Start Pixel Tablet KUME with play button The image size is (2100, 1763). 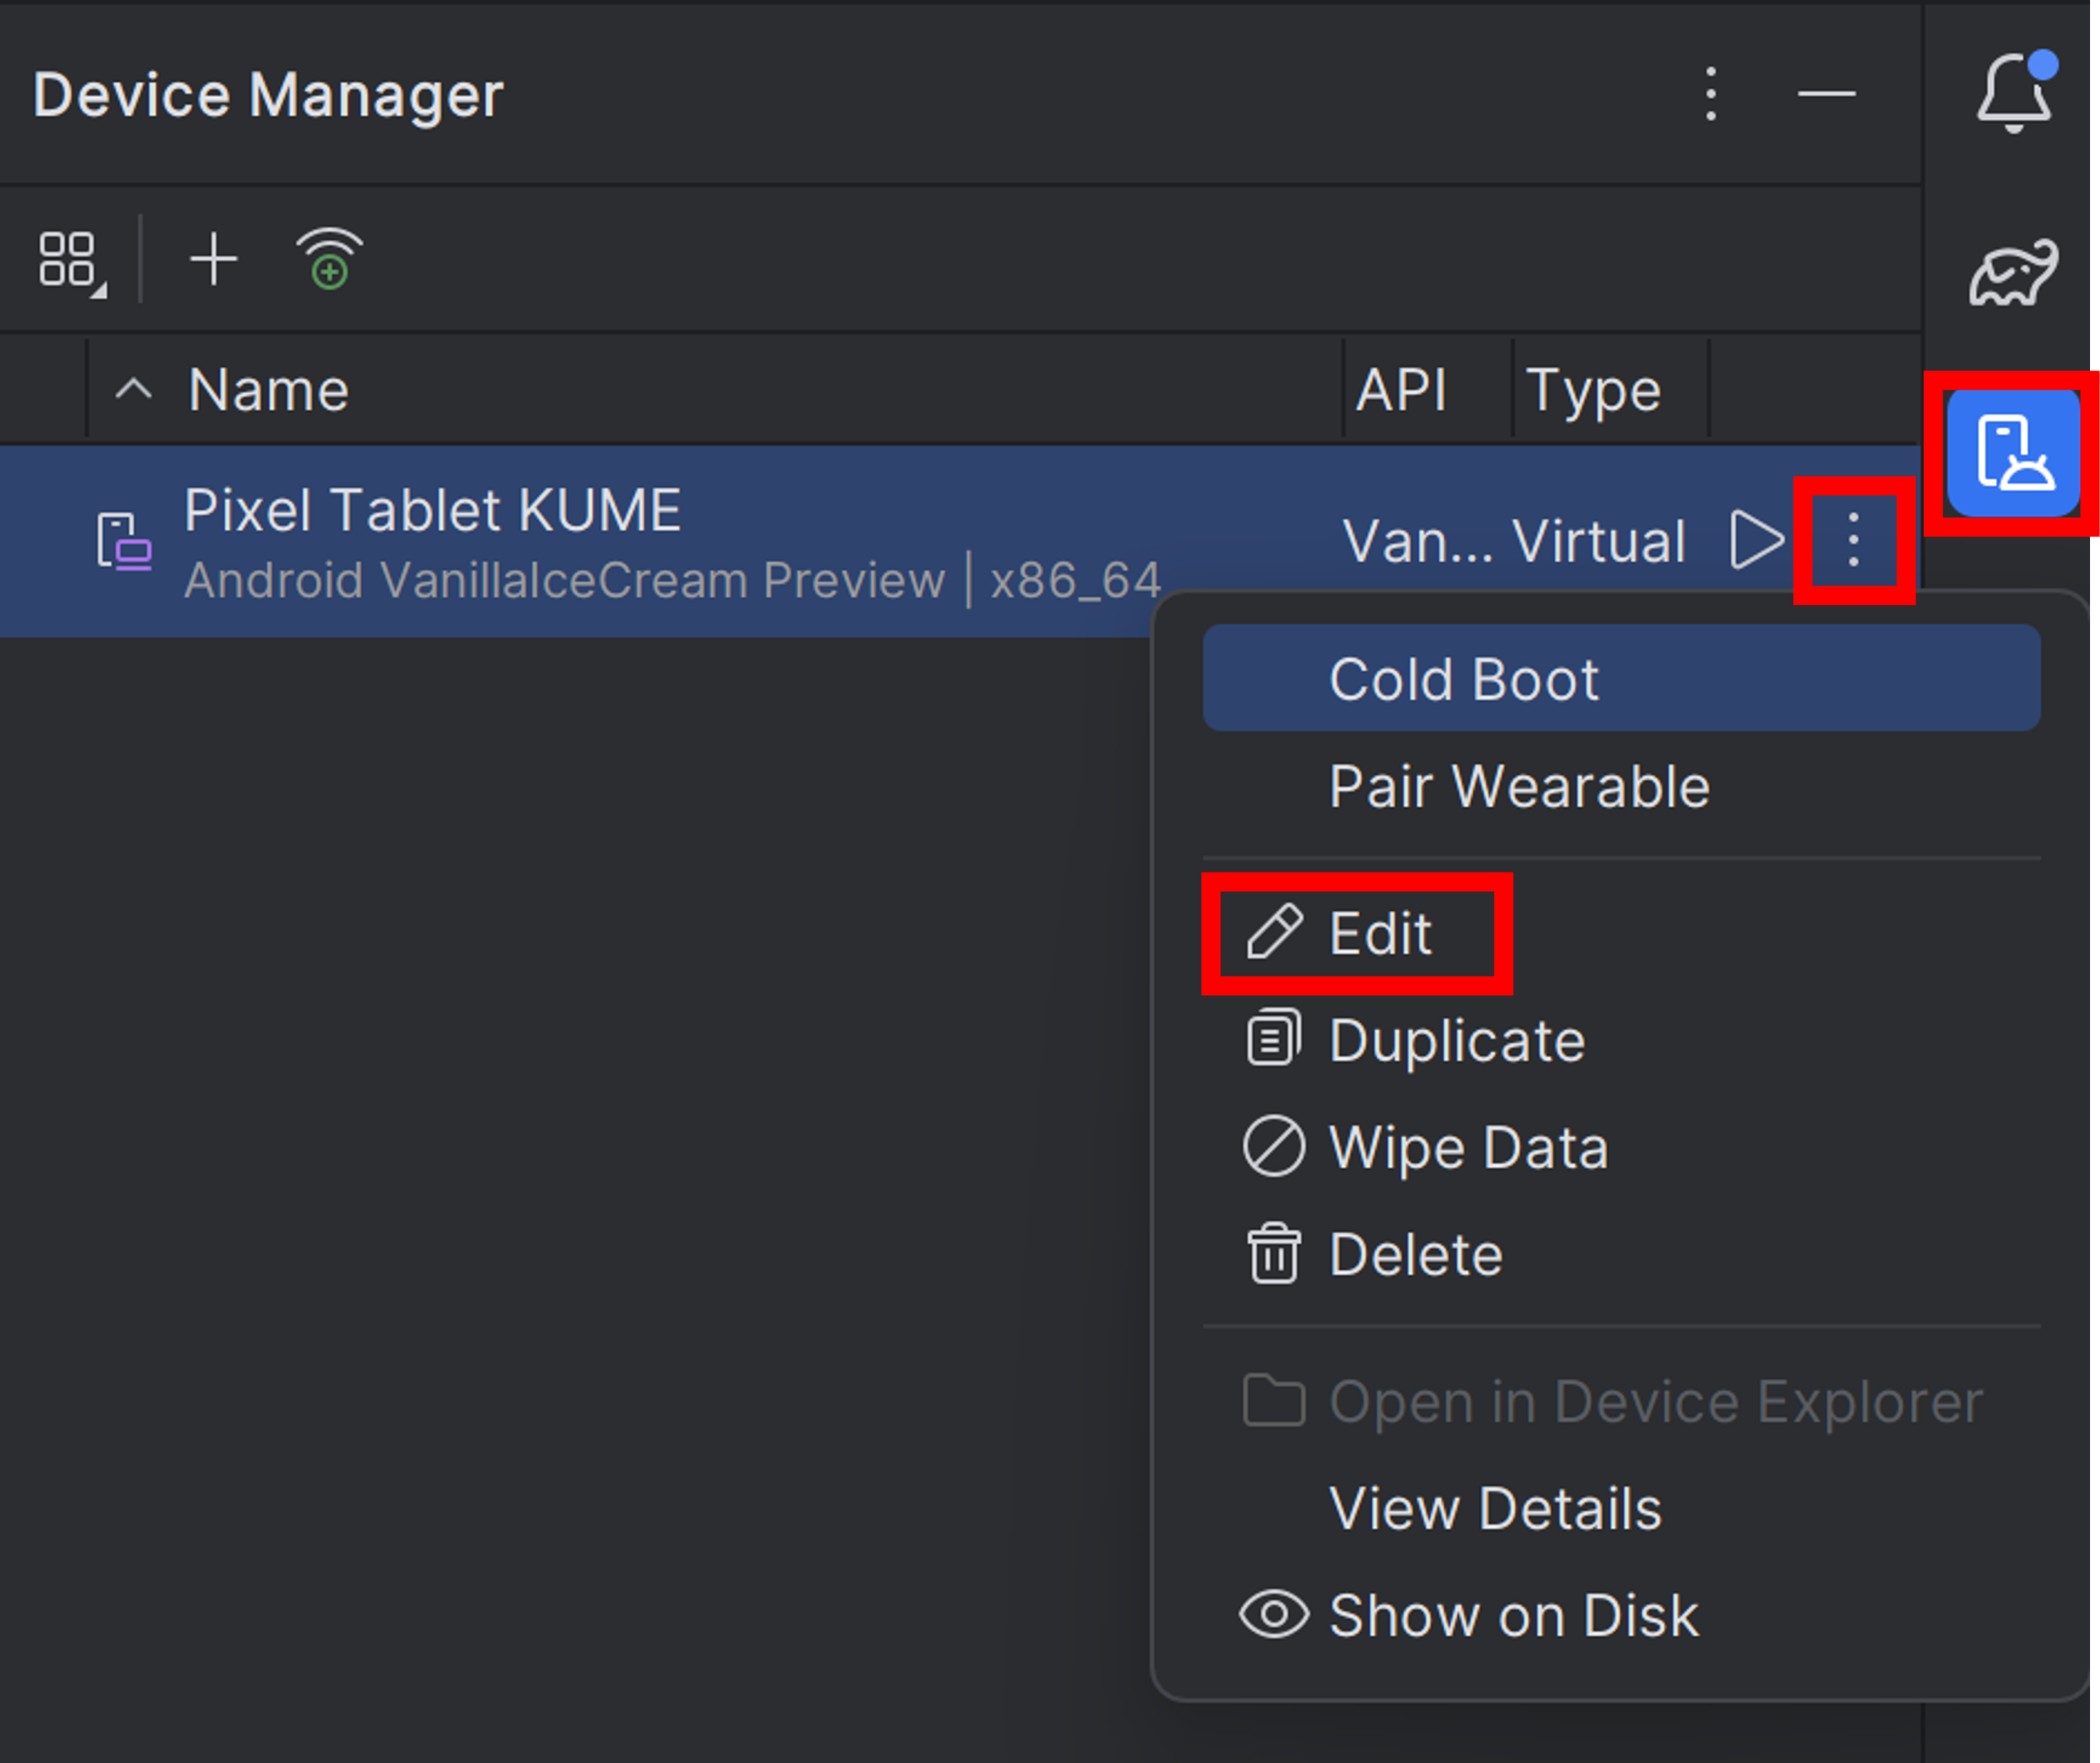point(1755,540)
